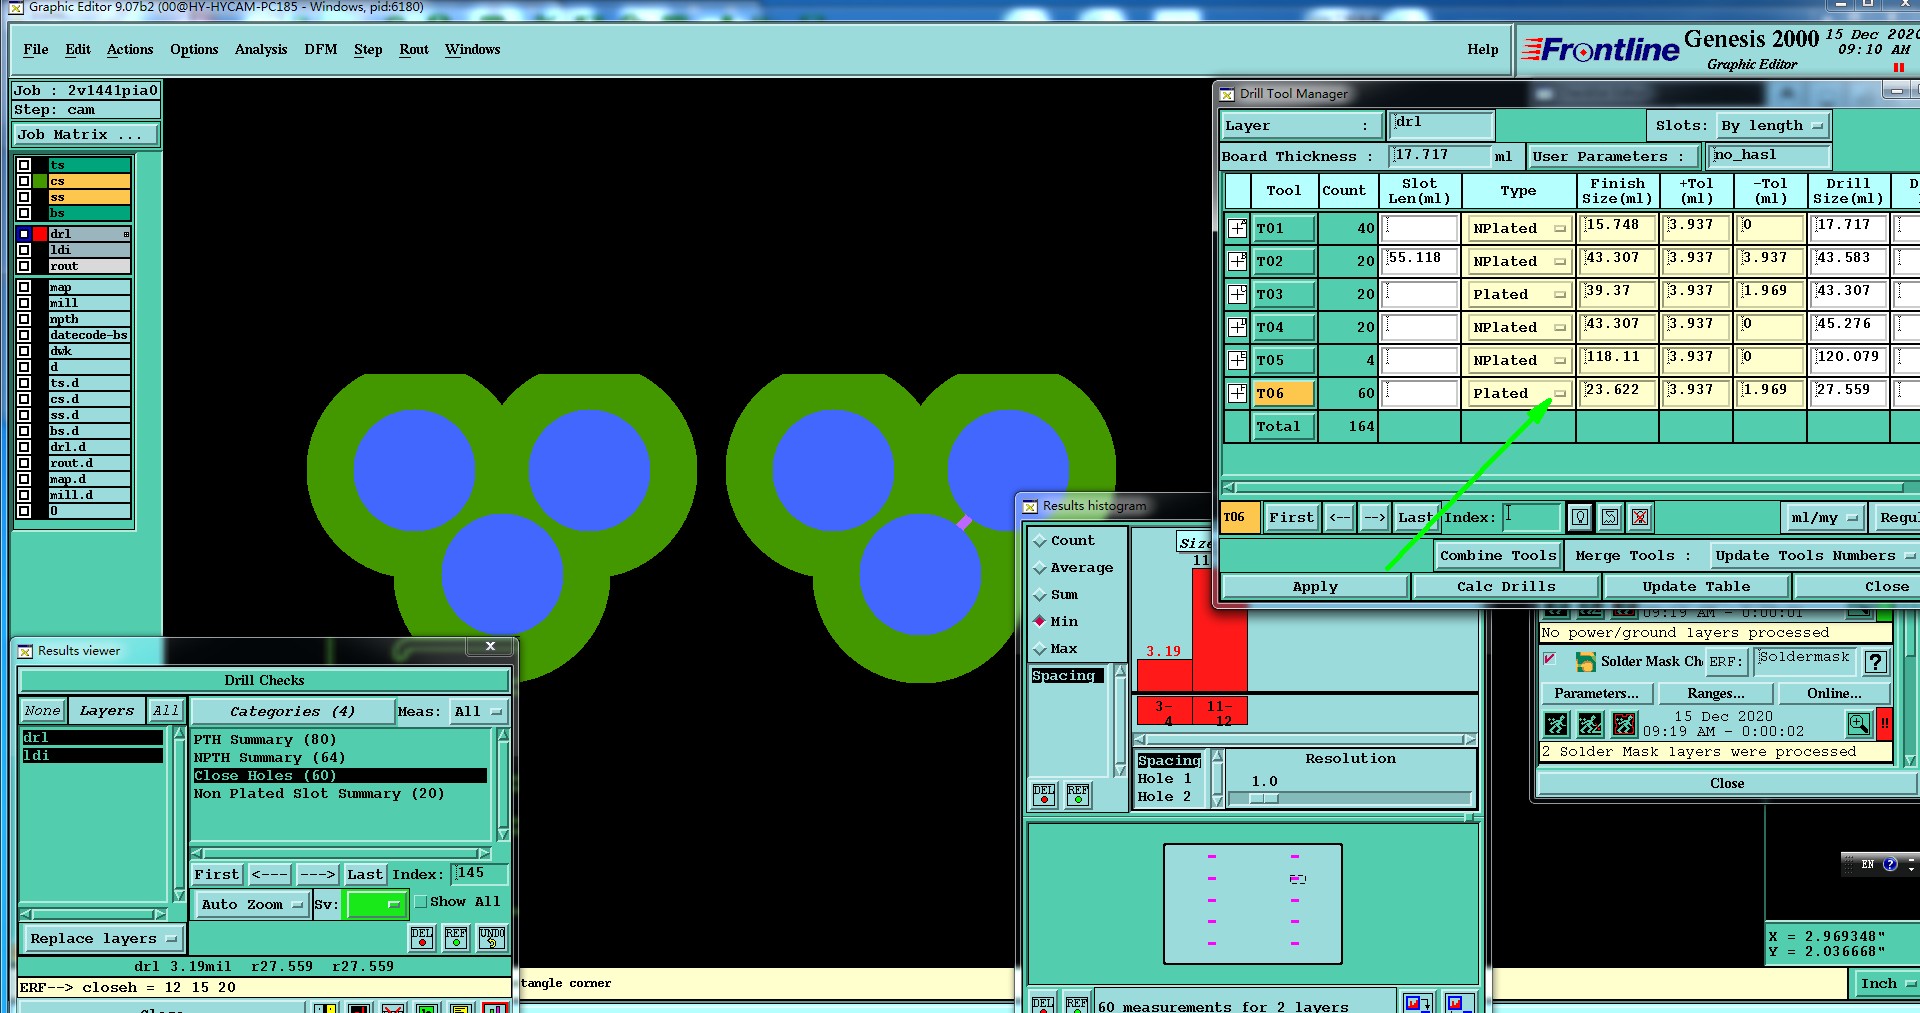Toggle the ts layer checkbox
Screen dimensions: 1920x1013
pyautogui.click(x=24, y=165)
